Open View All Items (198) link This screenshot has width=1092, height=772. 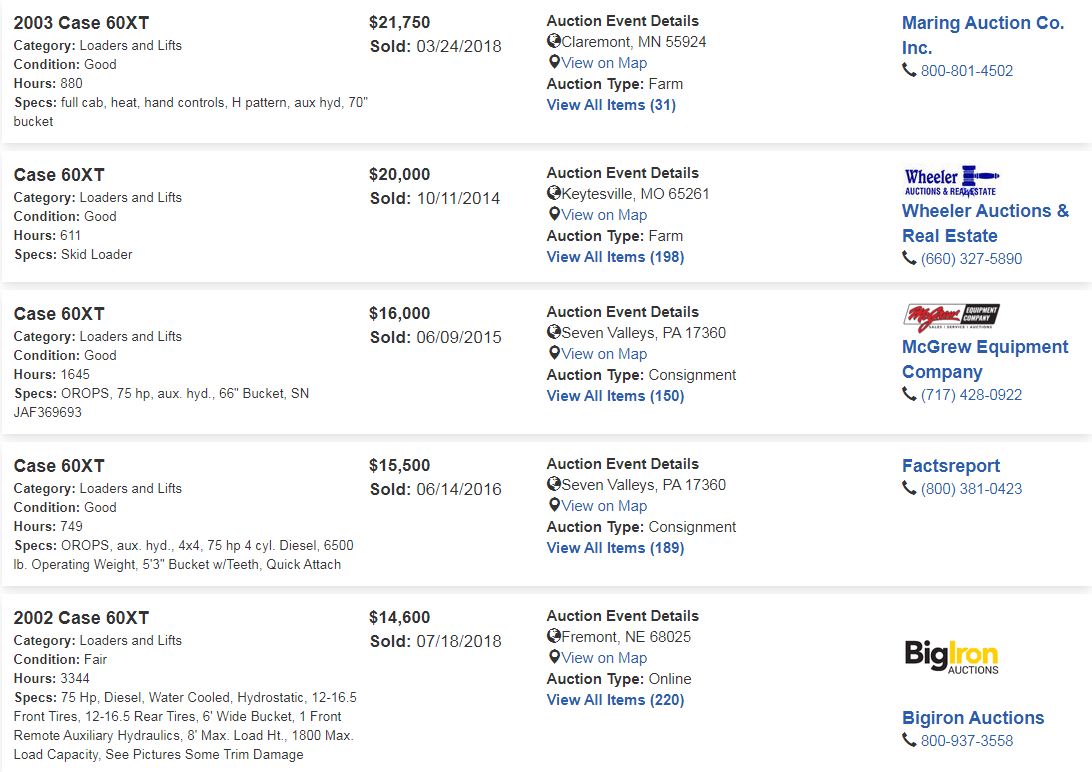(x=616, y=257)
